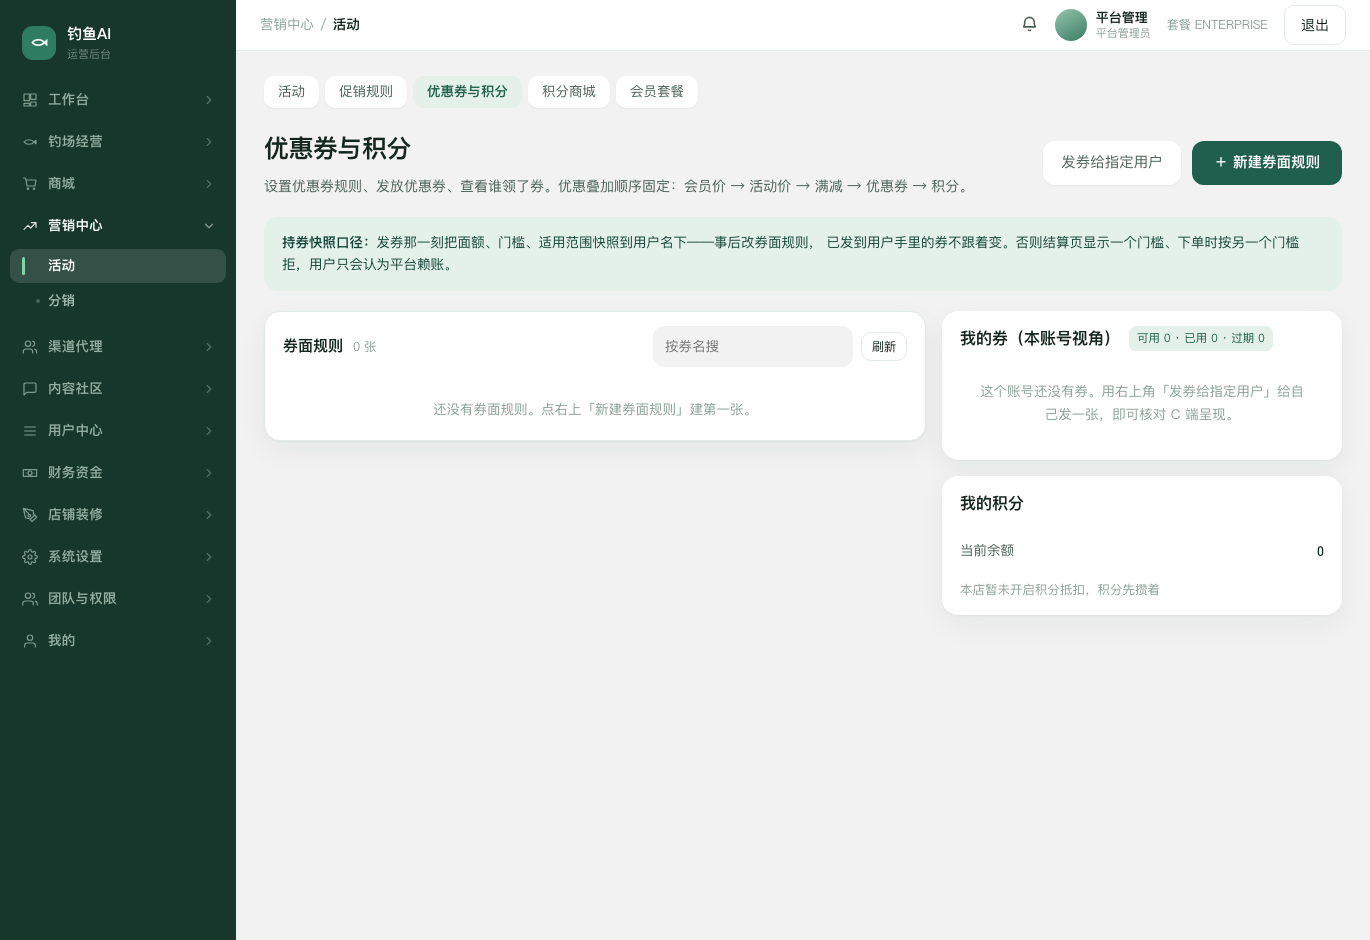
Task: Open the notification bell
Action: pyautogui.click(x=1029, y=24)
